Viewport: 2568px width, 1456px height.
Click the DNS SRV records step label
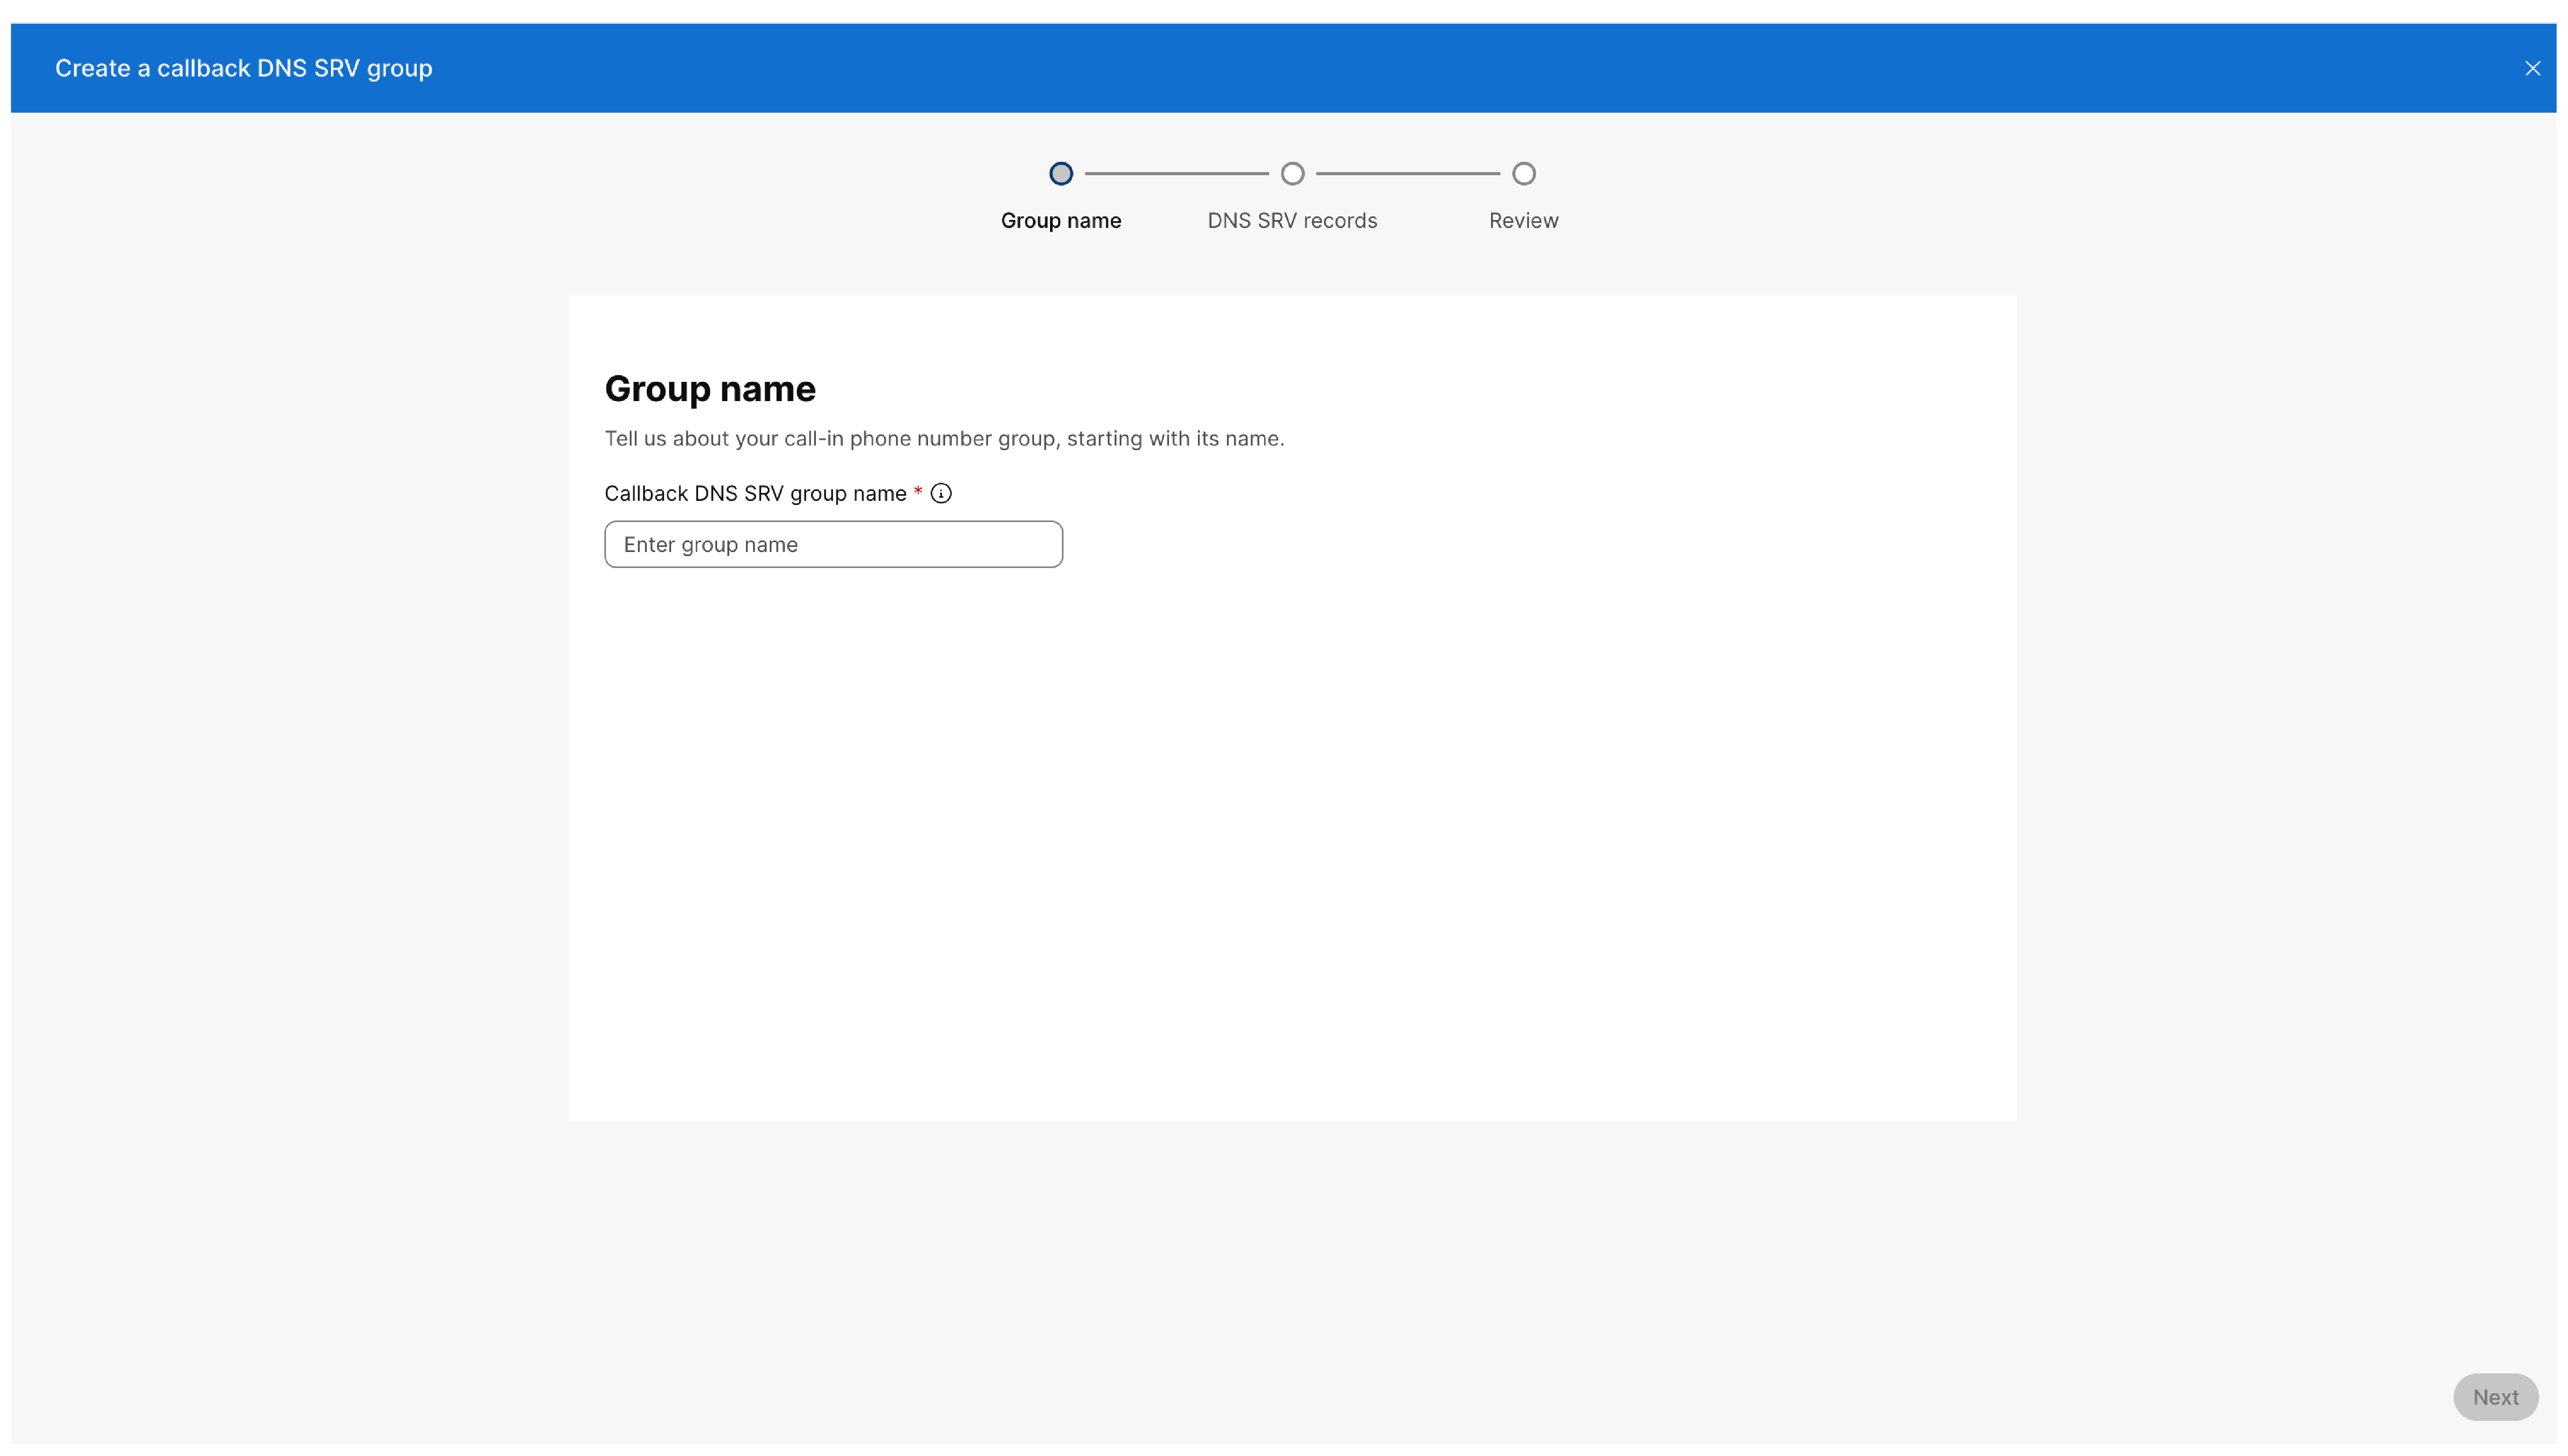click(1292, 220)
